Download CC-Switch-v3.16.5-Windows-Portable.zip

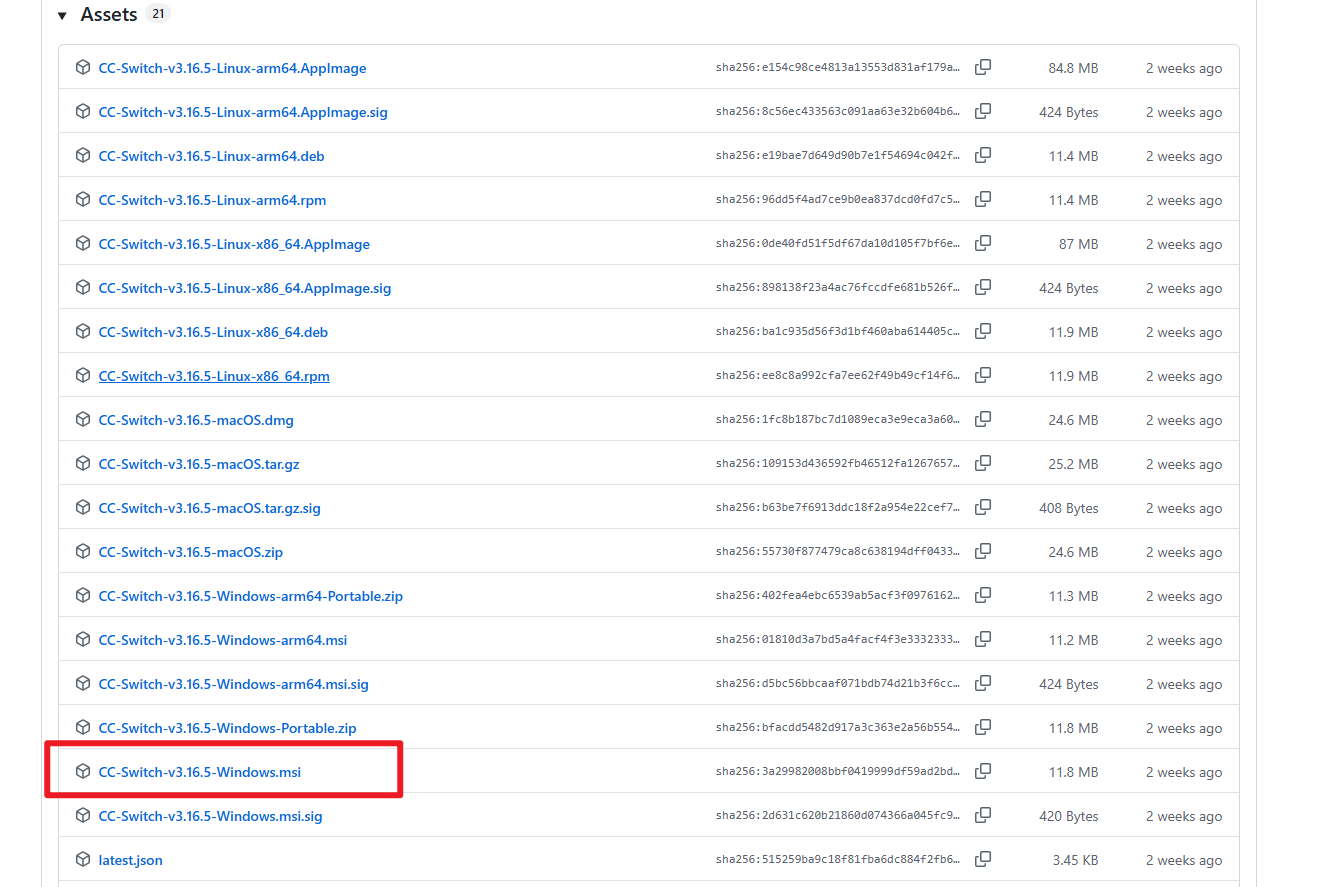pyautogui.click(x=228, y=728)
